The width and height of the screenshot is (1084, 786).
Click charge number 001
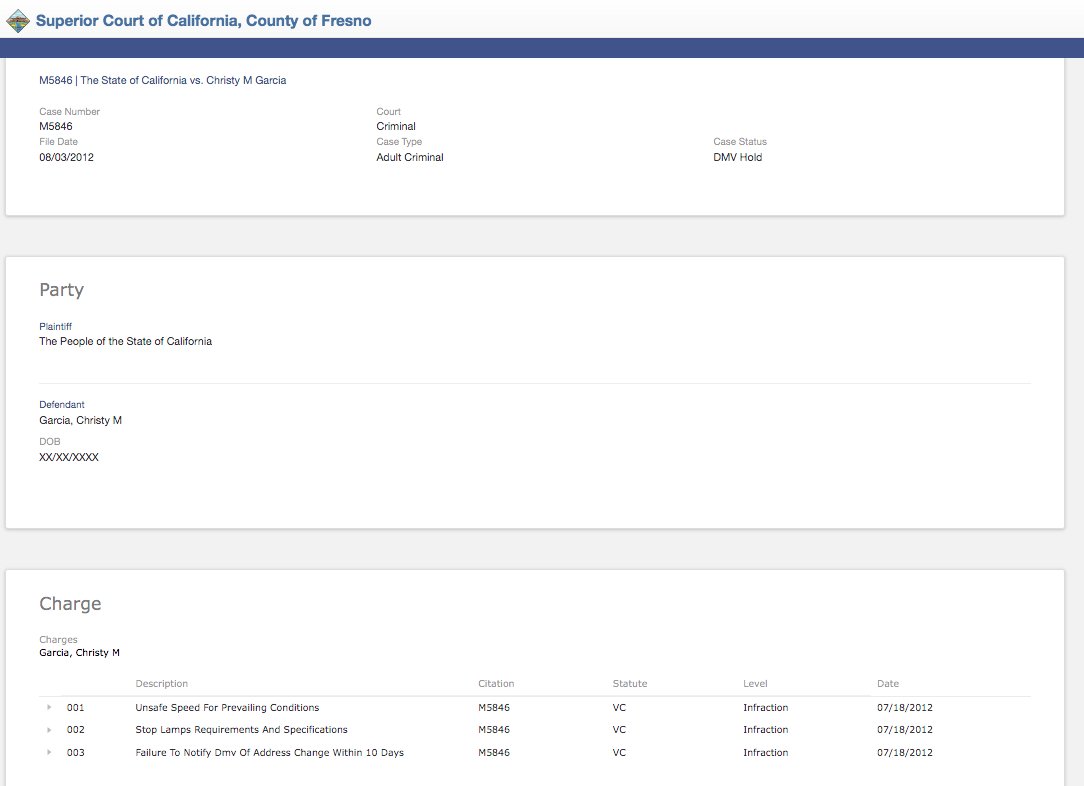point(75,707)
